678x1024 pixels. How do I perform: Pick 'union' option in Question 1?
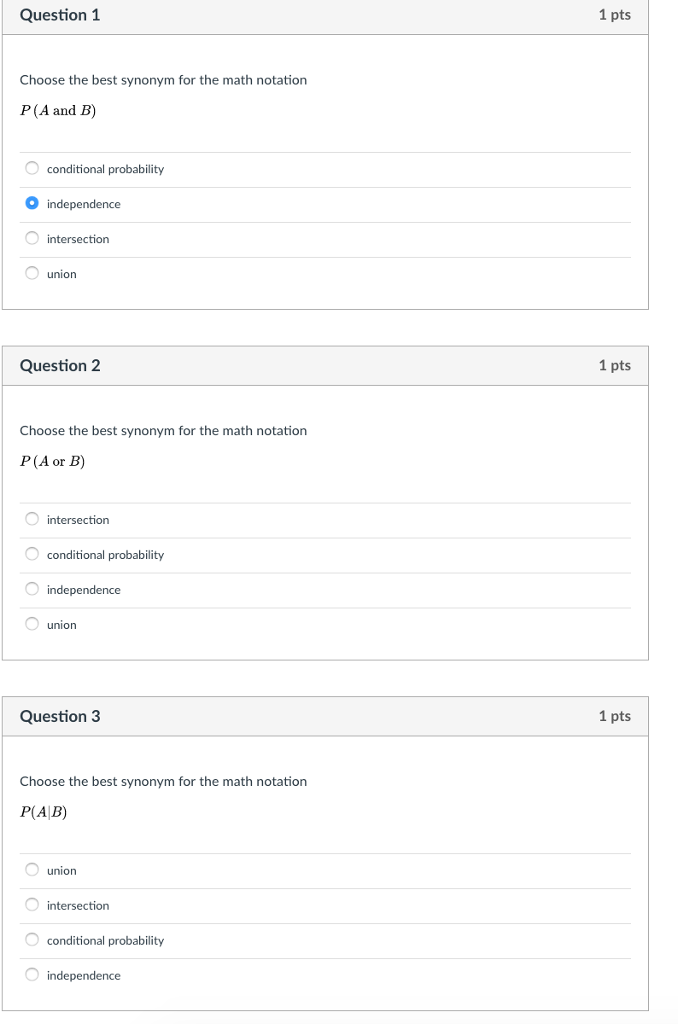tap(33, 274)
